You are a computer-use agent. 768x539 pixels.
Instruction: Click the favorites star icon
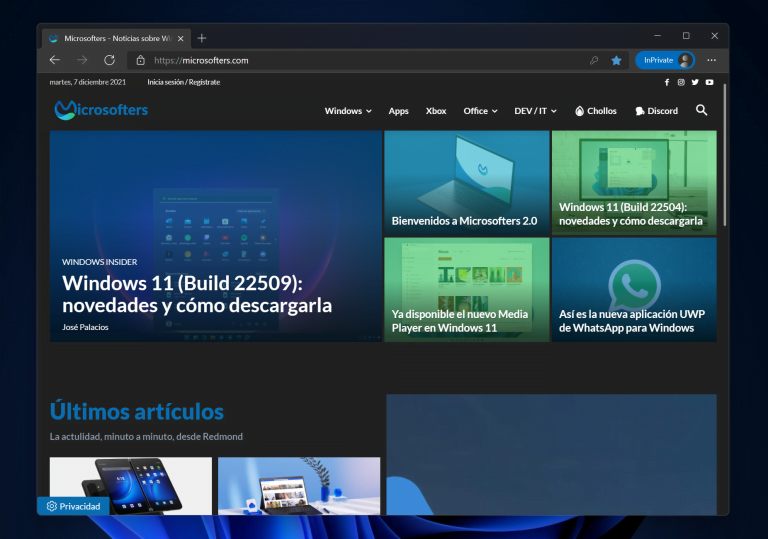point(616,60)
